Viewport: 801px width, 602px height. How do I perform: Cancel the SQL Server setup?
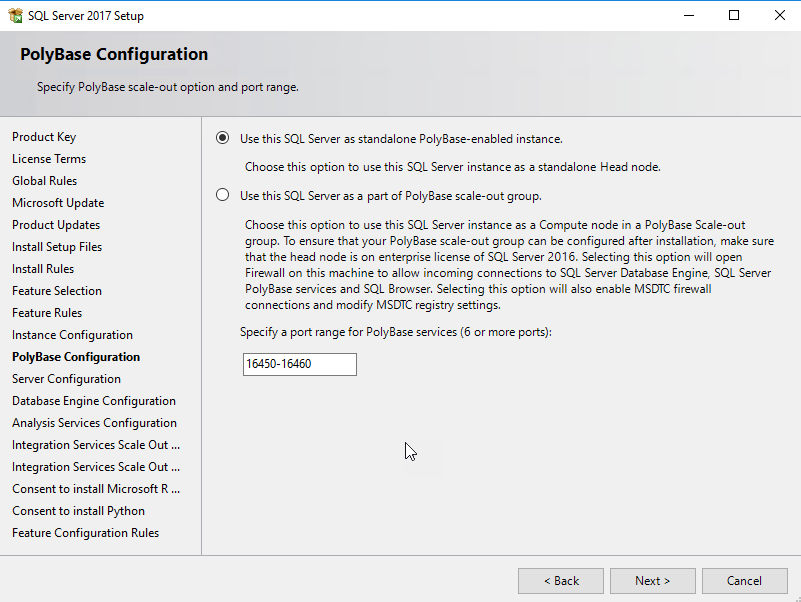[744, 581]
